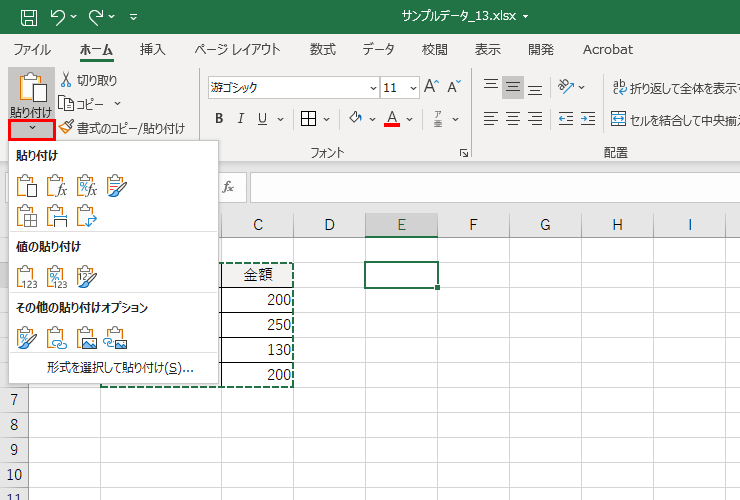This screenshot has width=740, height=500.
Task: Toggle Italic formatting
Action: tap(241, 119)
